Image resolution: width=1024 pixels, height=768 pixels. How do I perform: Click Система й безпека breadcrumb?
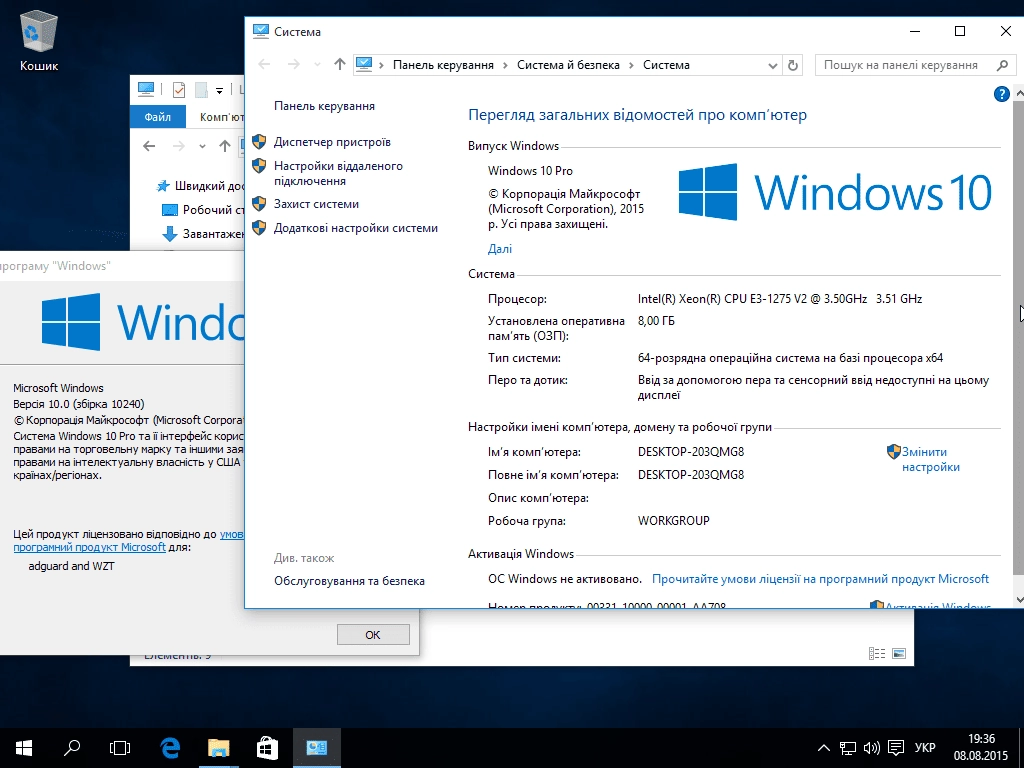[x=568, y=65]
